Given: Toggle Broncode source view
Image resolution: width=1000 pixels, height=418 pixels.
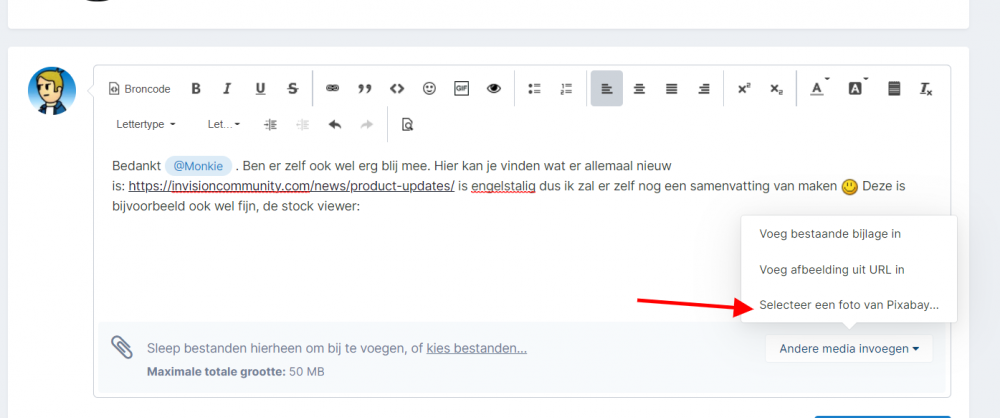Looking at the screenshot, I should [139, 89].
